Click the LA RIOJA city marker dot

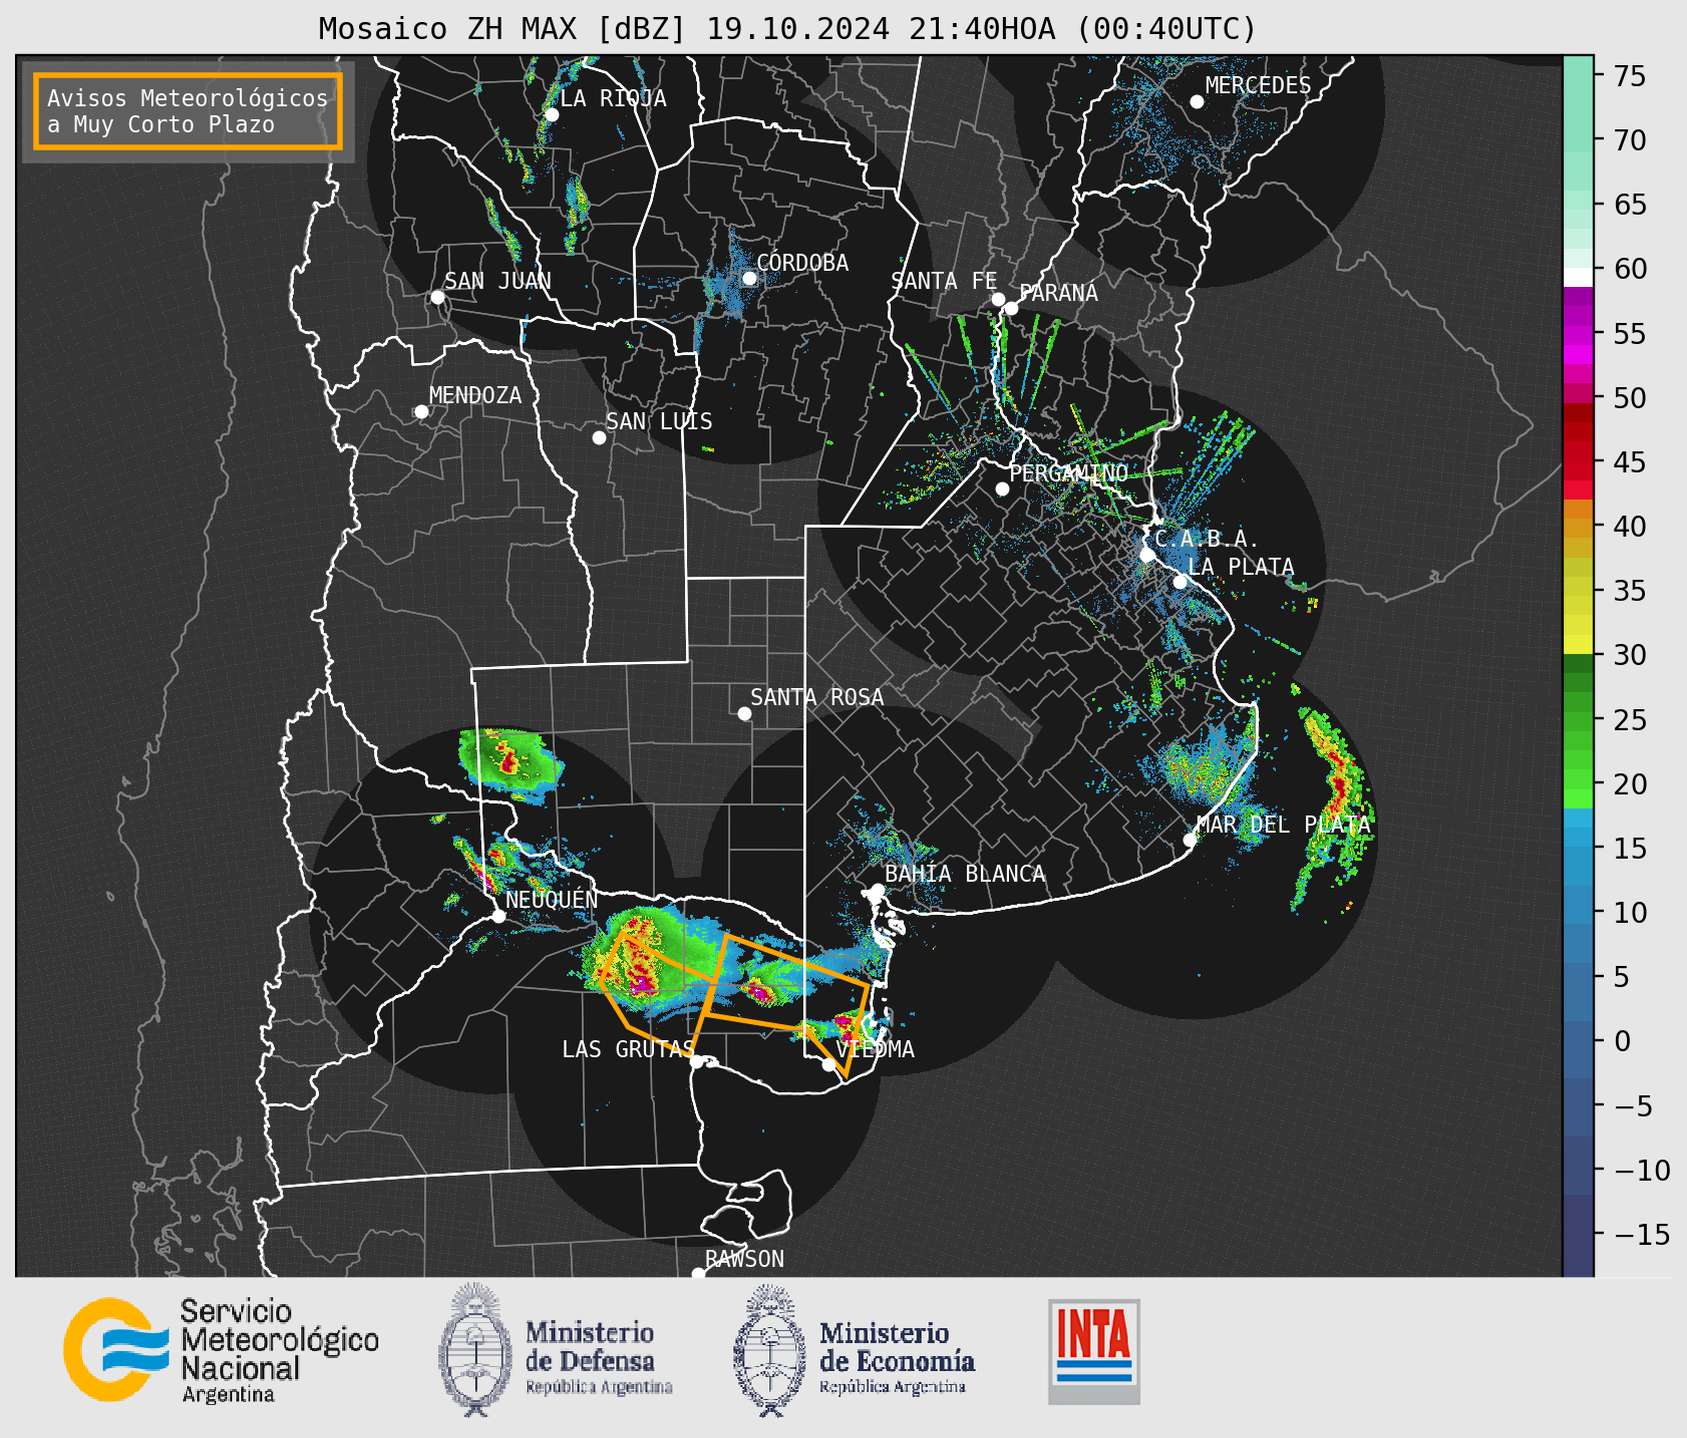(x=552, y=115)
